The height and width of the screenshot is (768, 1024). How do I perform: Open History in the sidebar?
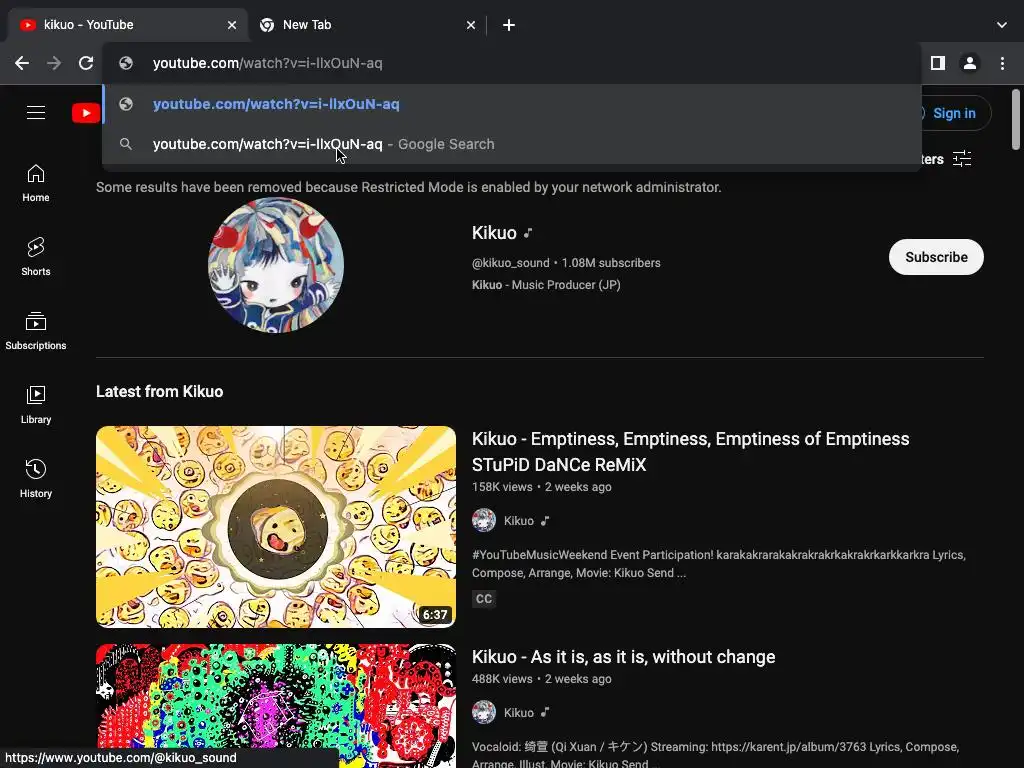(36, 479)
